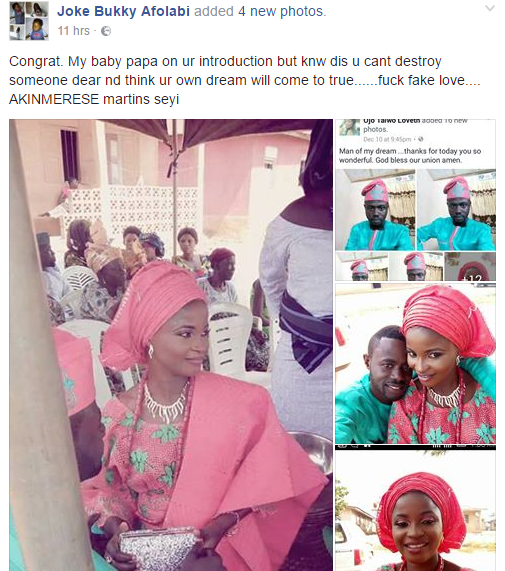The height and width of the screenshot is (571, 505).
Task: Click the left man-in-teal photo in screenshot
Action: pos(375,210)
